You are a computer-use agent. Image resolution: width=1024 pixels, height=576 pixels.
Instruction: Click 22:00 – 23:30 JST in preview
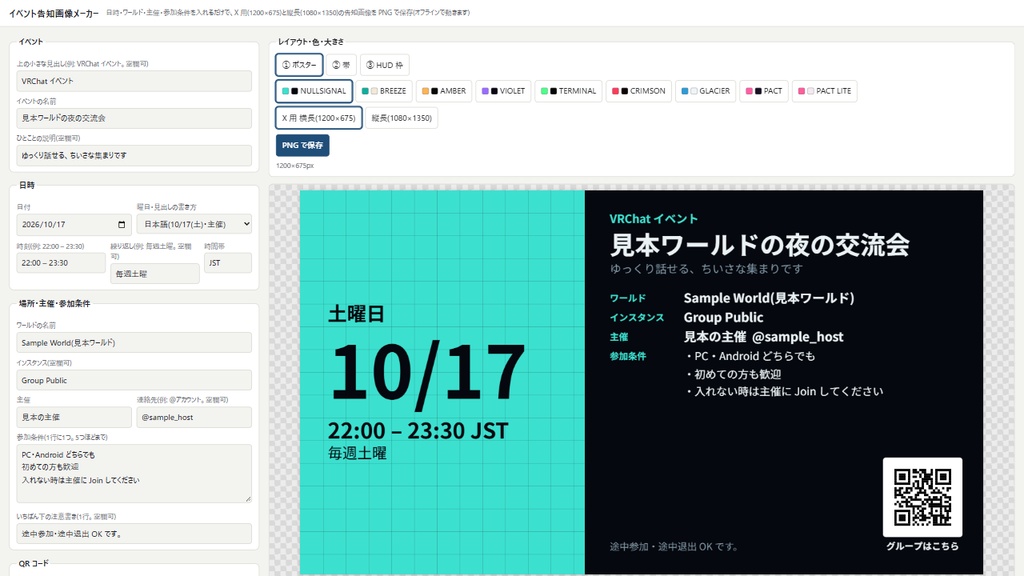(418, 430)
